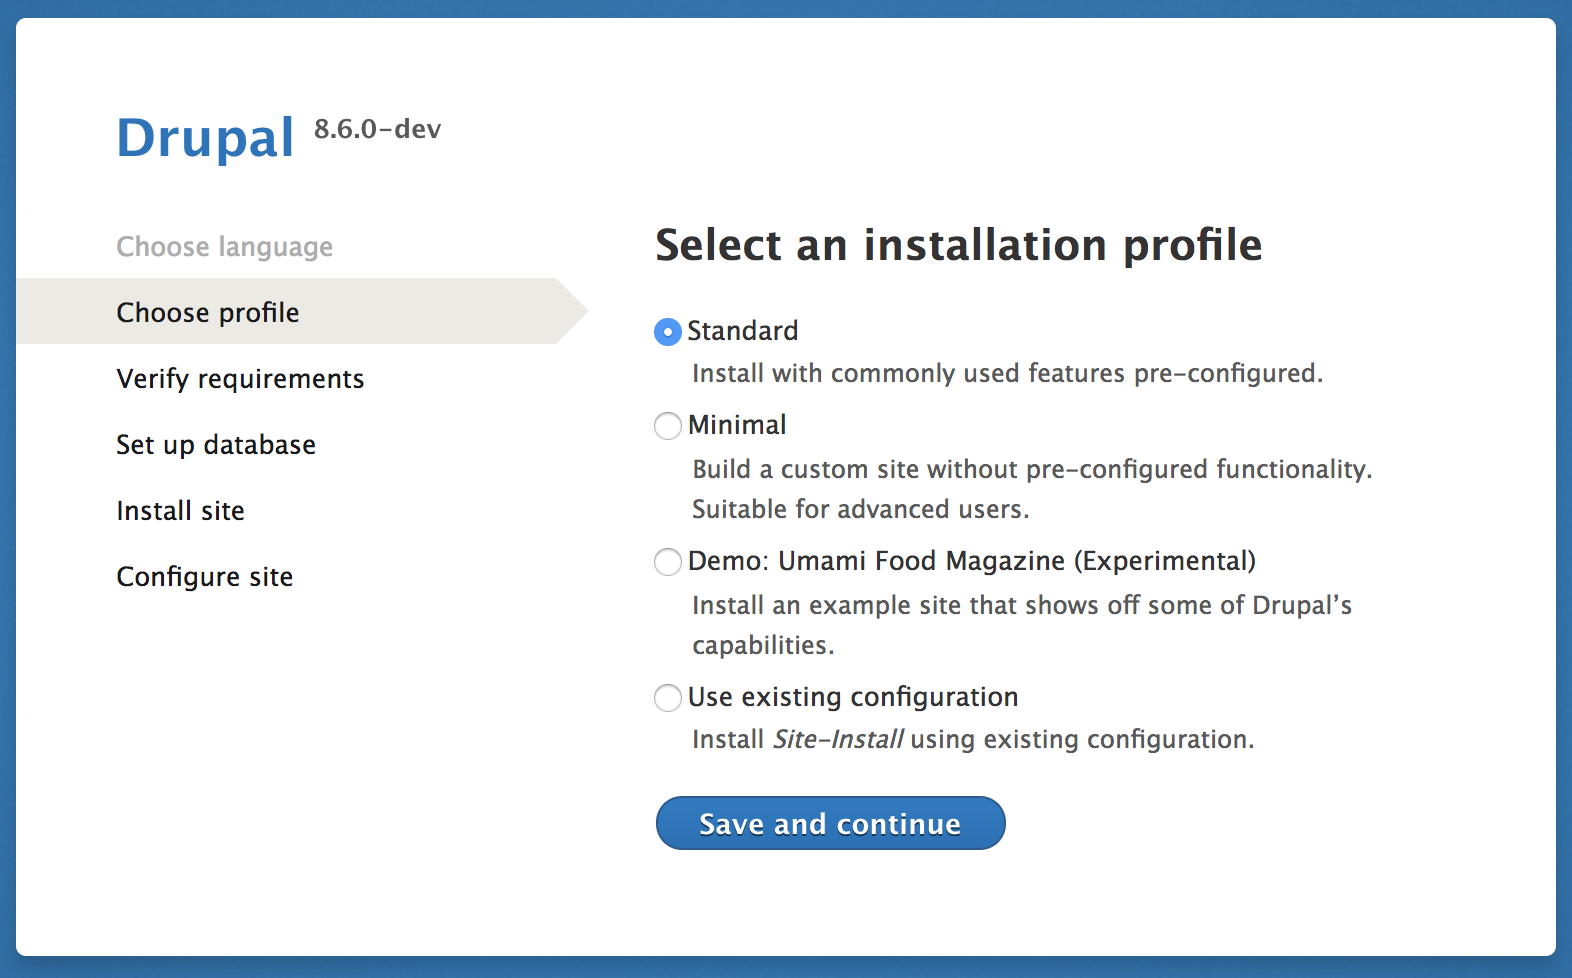Click description 'Install with commonly used features pre-configured.'

coord(1007,374)
